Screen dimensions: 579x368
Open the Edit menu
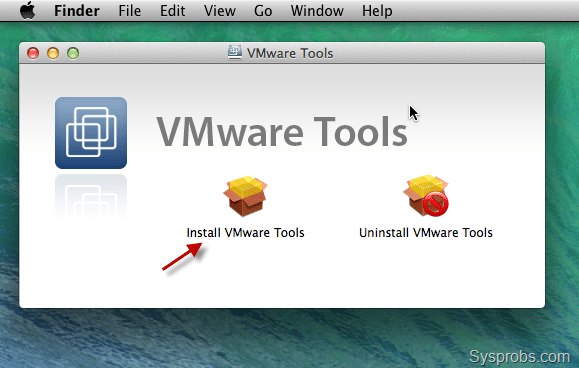click(172, 11)
